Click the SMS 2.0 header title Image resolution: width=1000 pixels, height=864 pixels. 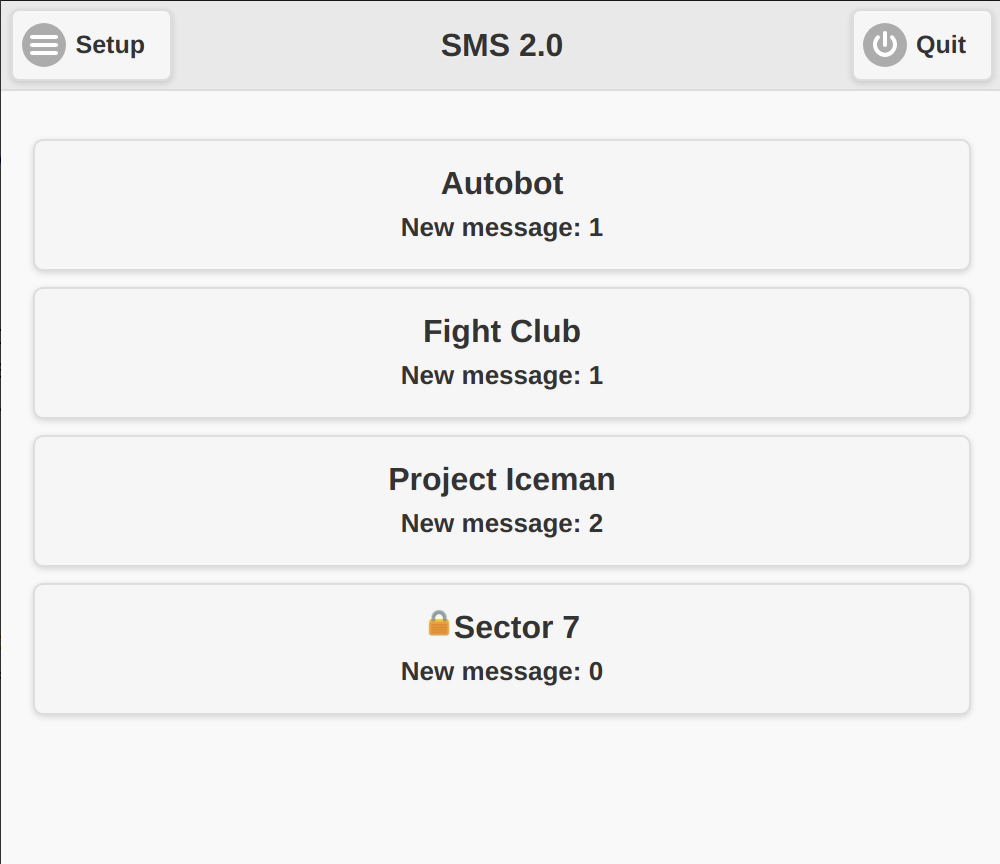(502, 45)
